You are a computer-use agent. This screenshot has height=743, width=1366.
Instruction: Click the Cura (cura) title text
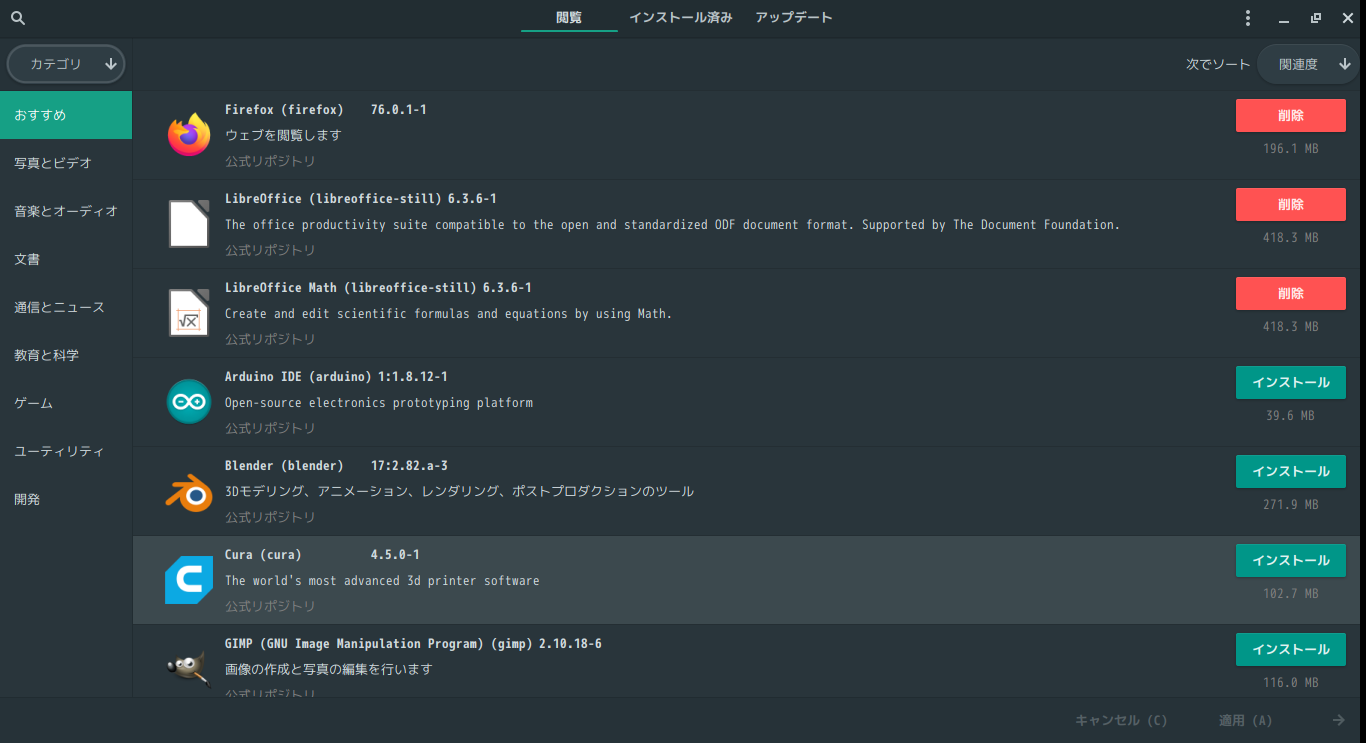[x=263, y=554]
